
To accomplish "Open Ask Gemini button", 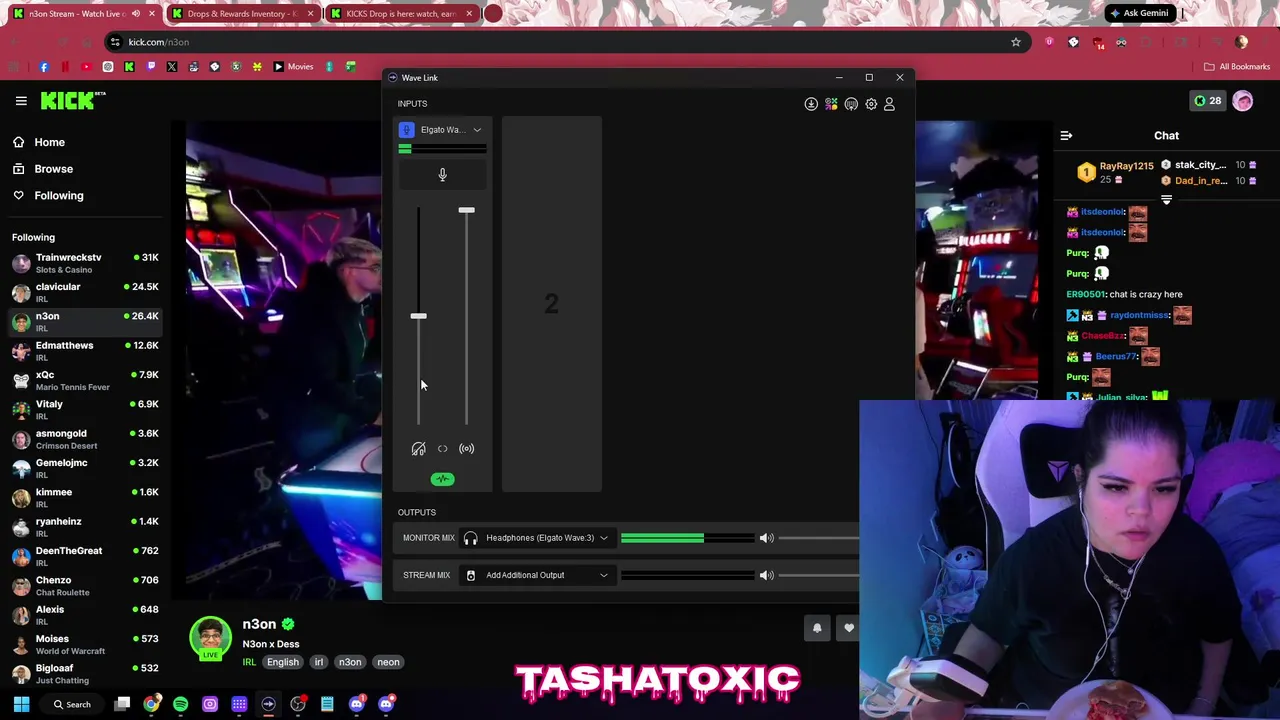I will pyautogui.click(x=1138, y=14).
